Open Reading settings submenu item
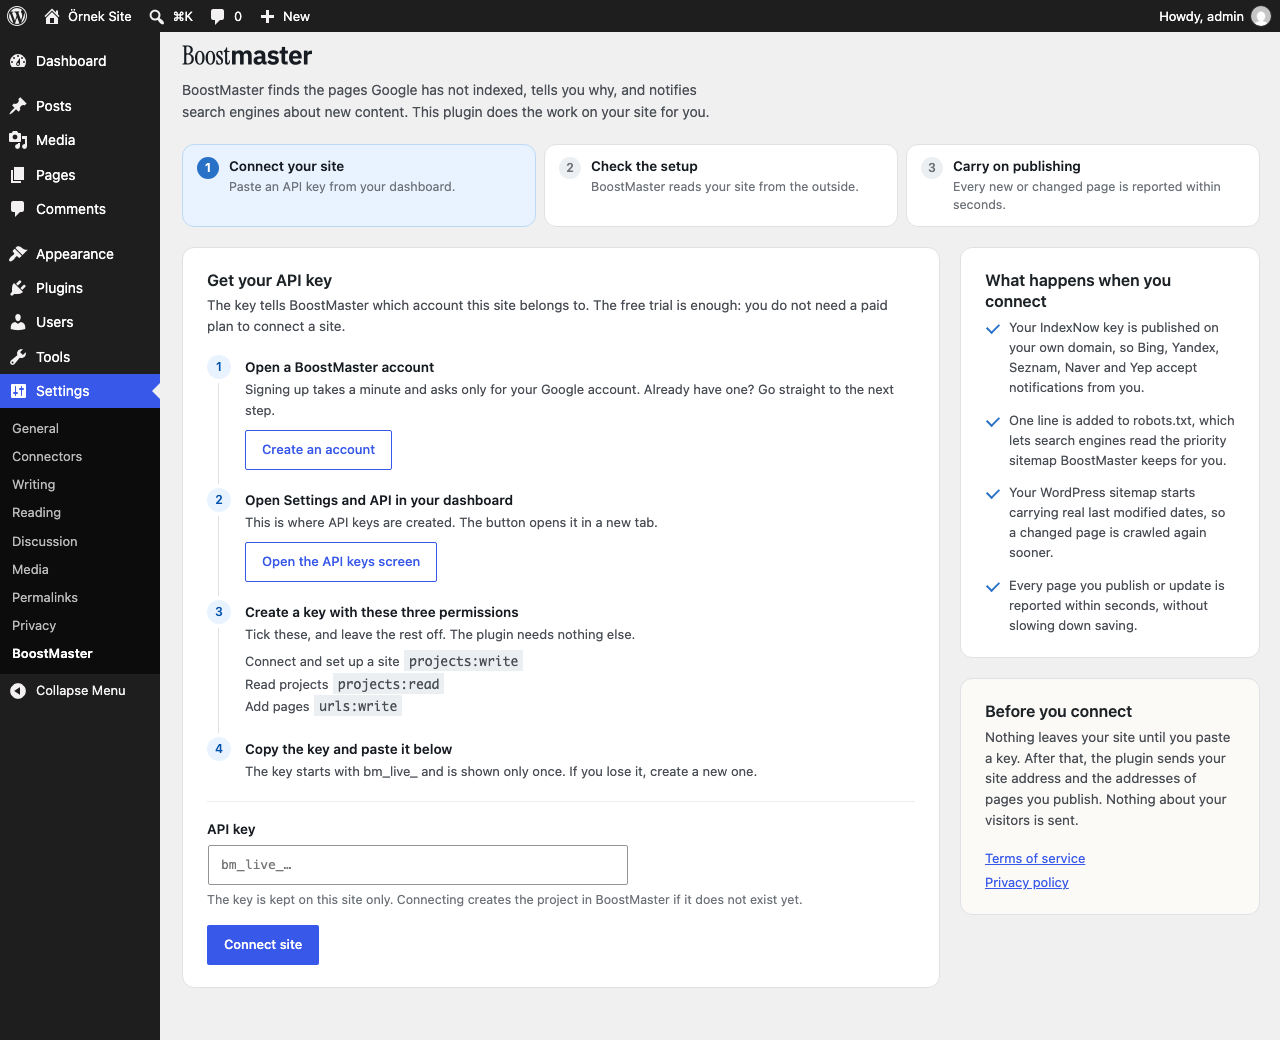The width and height of the screenshot is (1280, 1040). [80, 512]
